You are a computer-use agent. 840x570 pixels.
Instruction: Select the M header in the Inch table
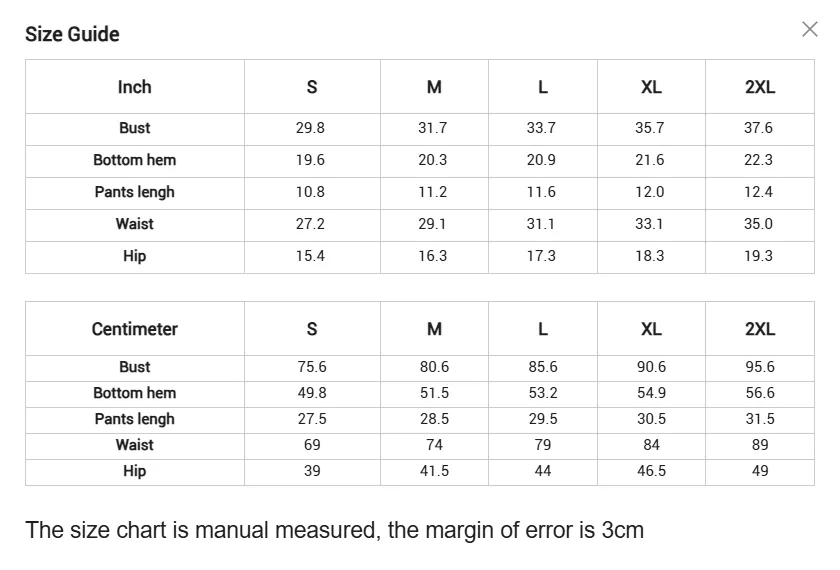point(434,87)
